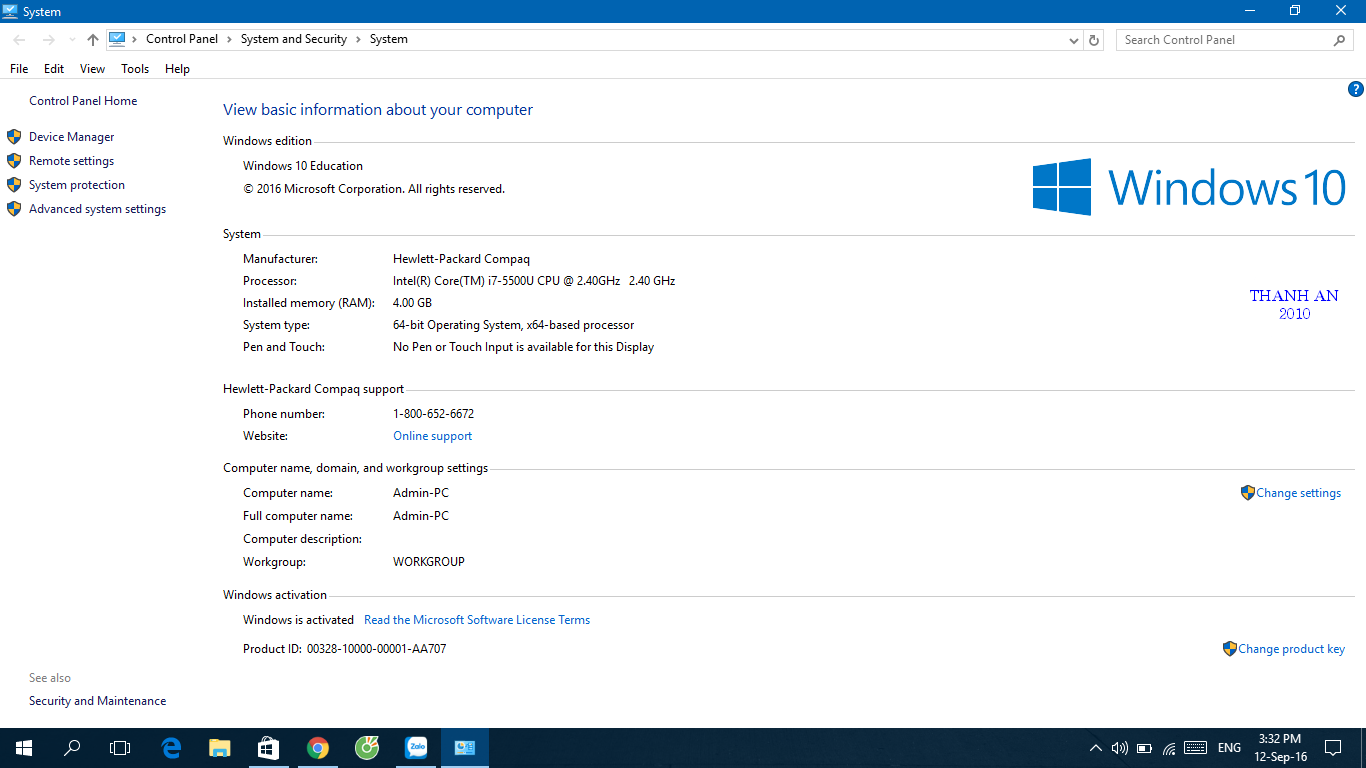Open the Wi-Fi network tray icon
The height and width of the screenshot is (768, 1366).
(x=1168, y=748)
